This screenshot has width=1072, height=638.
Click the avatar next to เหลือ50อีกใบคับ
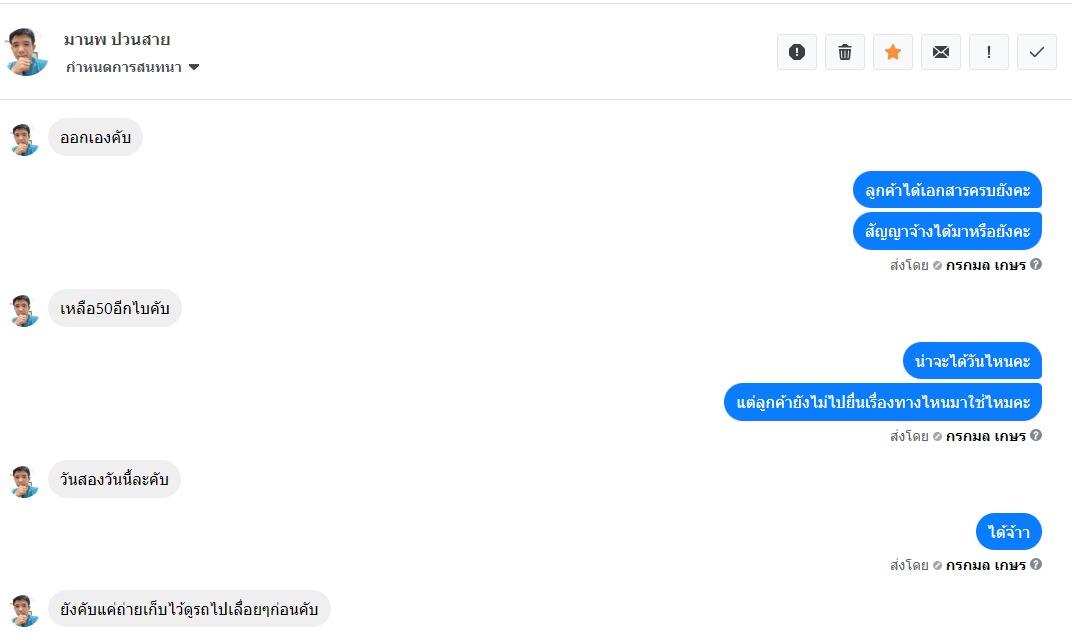tap(24, 310)
